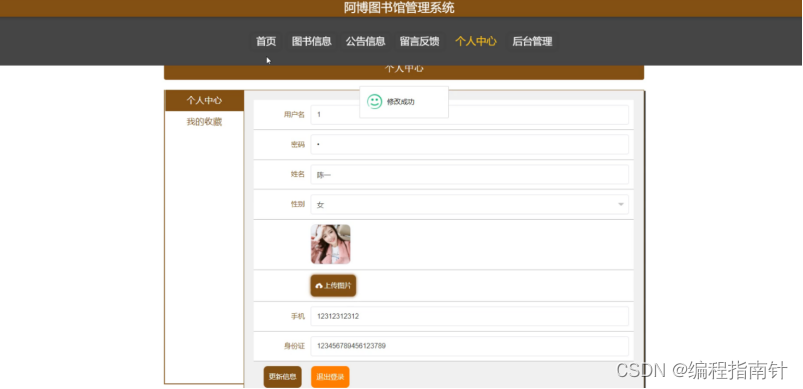Screen dimensions: 803x389
Task: Go to 图书信息 page
Action: coord(311,41)
